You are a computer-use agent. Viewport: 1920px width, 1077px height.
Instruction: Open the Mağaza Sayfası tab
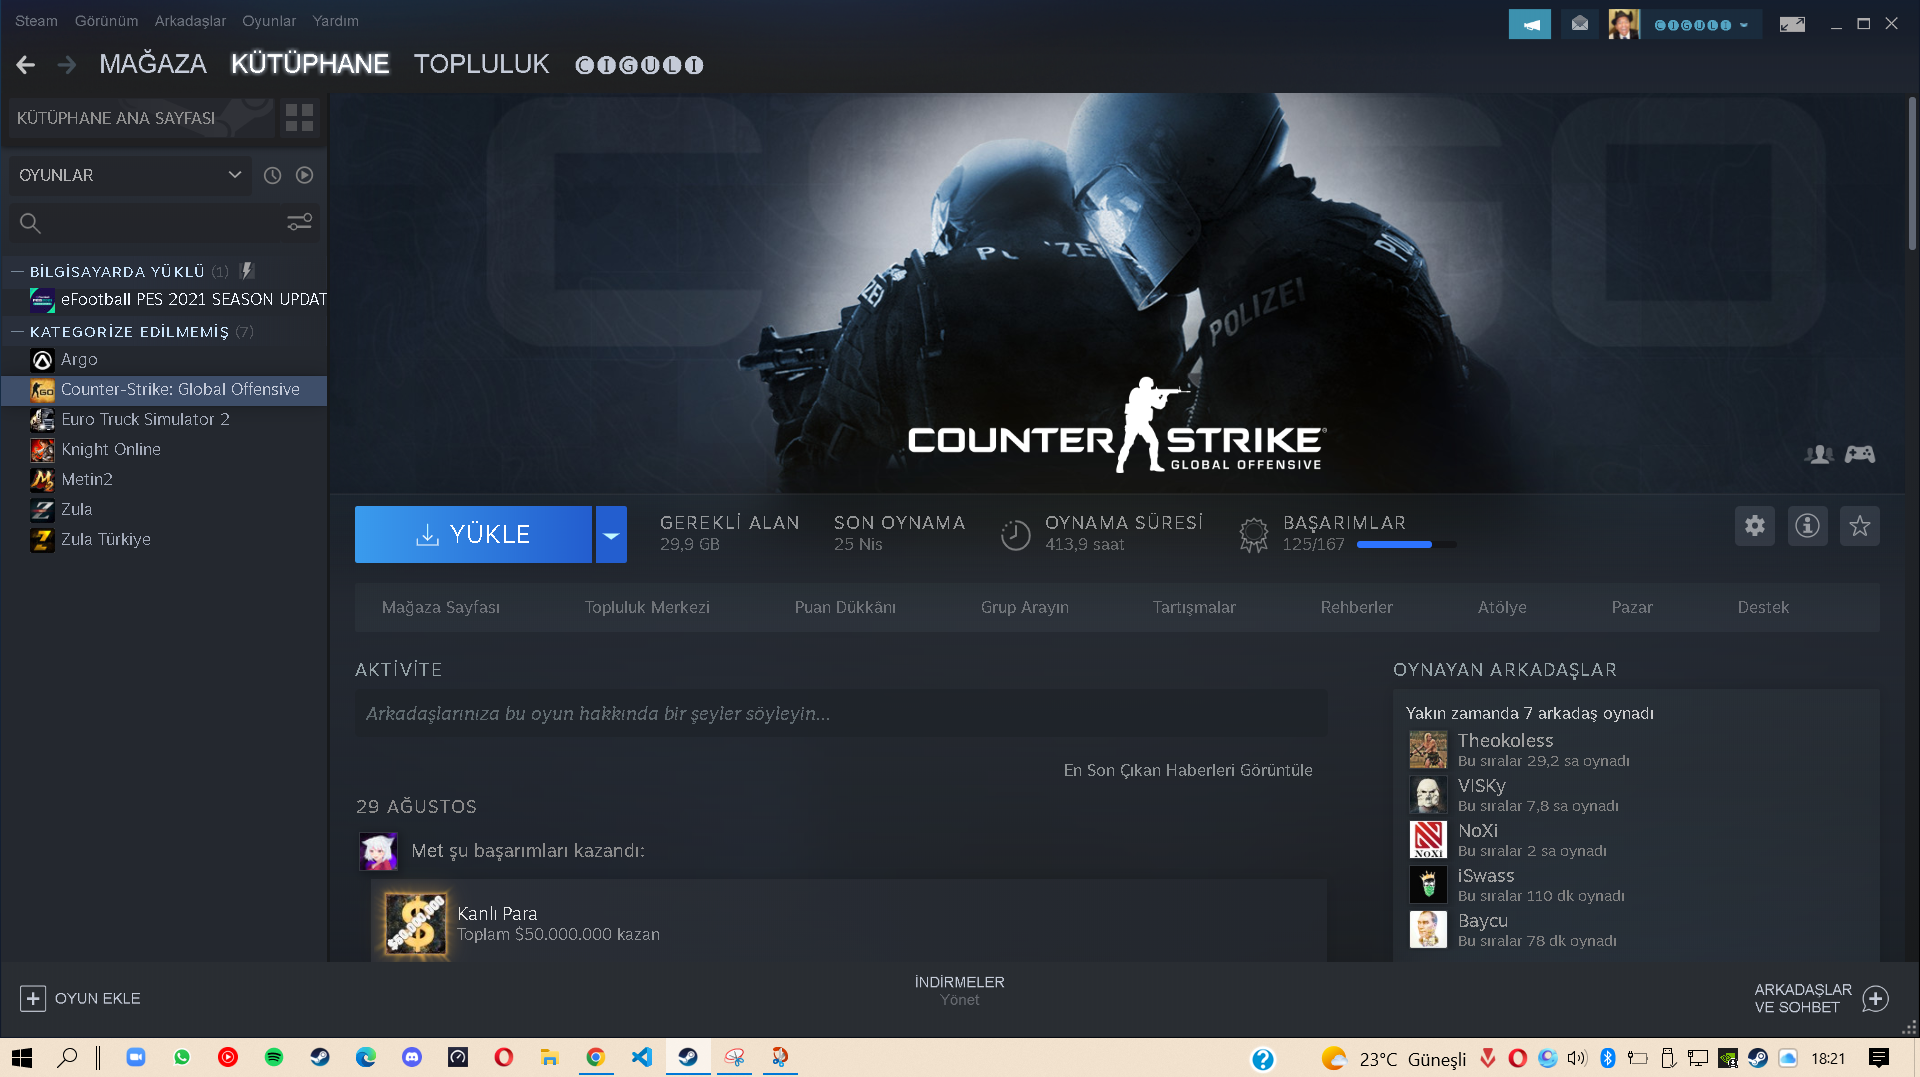[x=441, y=607]
